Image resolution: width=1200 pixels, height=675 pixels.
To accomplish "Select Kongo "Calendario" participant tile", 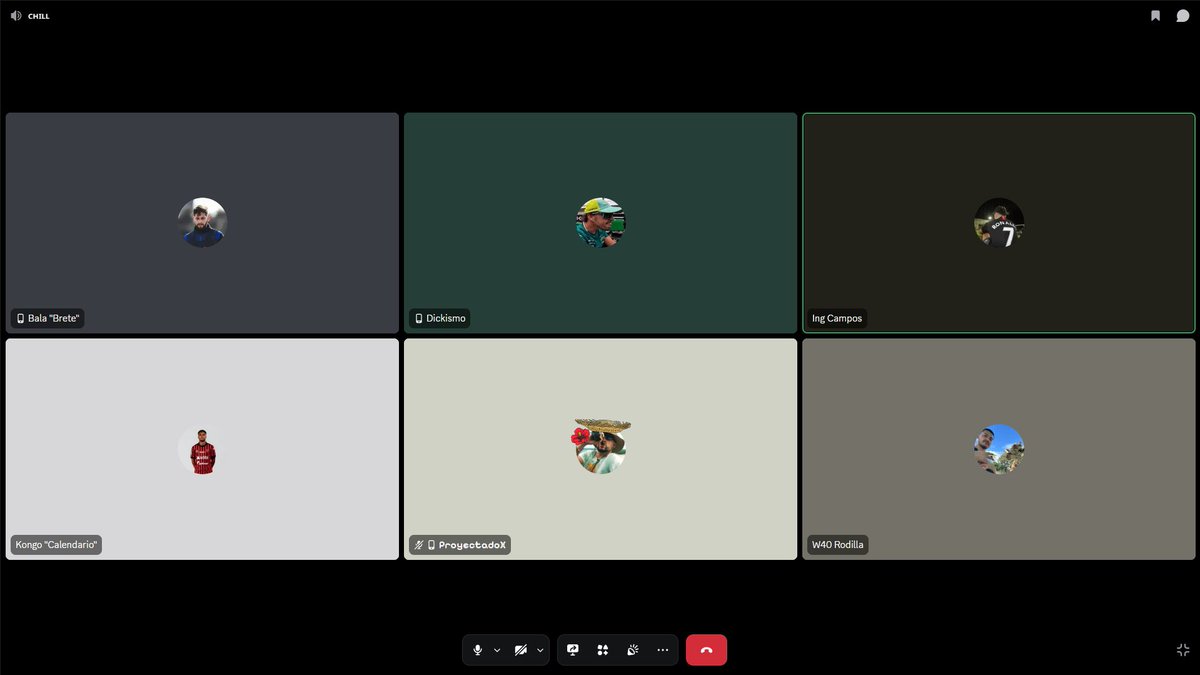I will pyautogui.click(x=202, y=449).
